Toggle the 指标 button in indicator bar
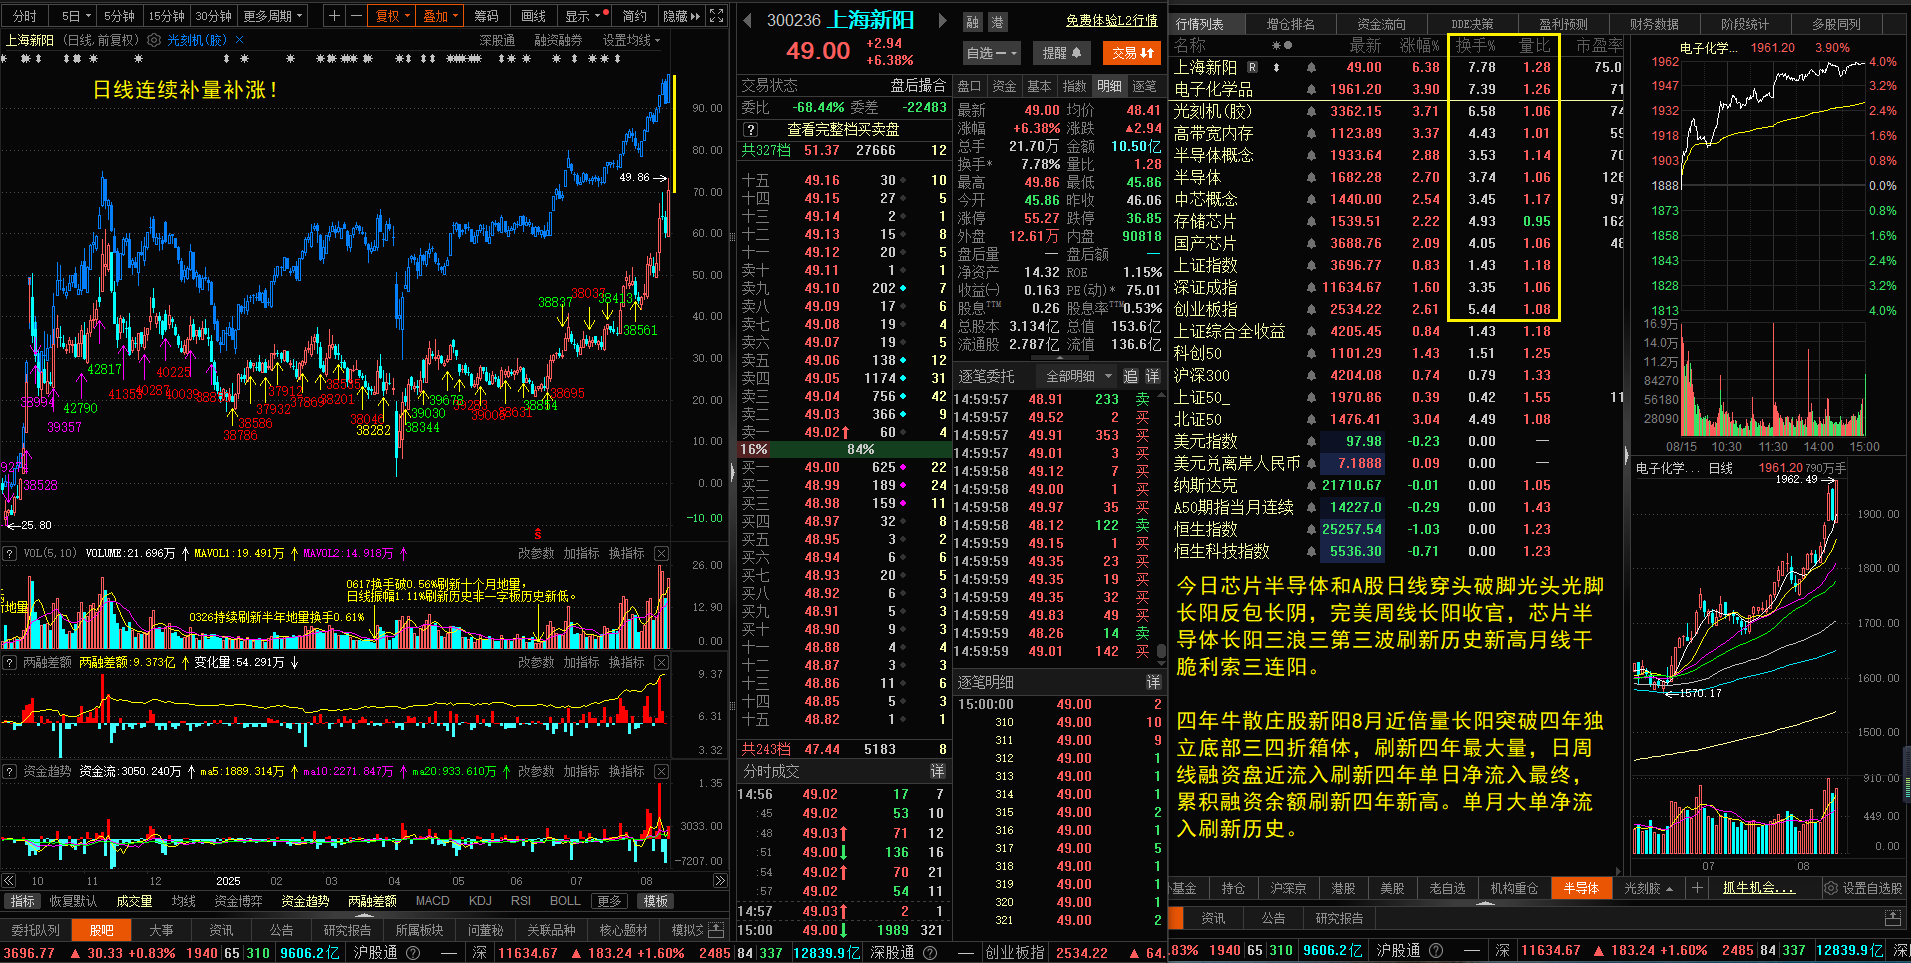This screenshot has width=1911, height=963. pyautogui.click(x=22, y=901)
